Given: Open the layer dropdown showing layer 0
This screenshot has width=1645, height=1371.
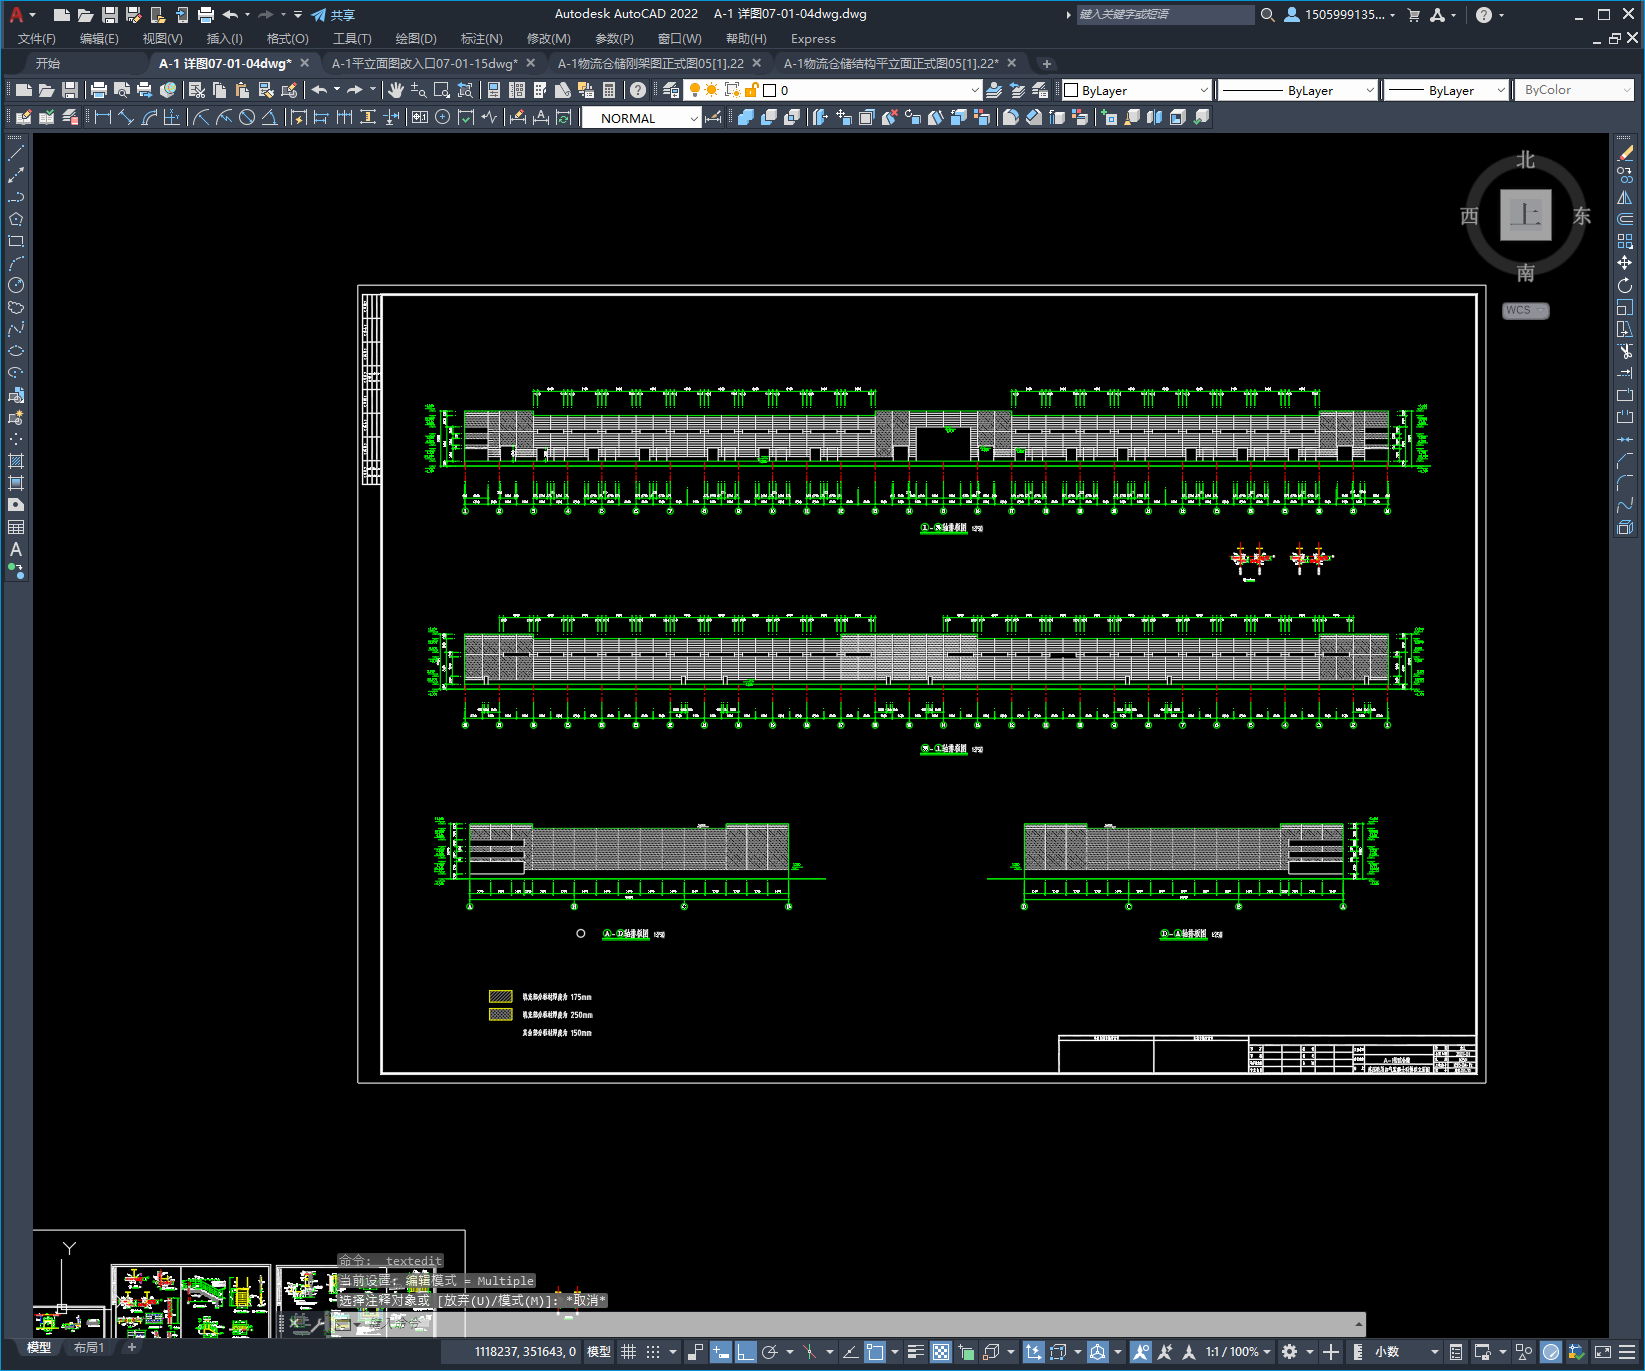Looking at the screenshot, I should (832, 90).
